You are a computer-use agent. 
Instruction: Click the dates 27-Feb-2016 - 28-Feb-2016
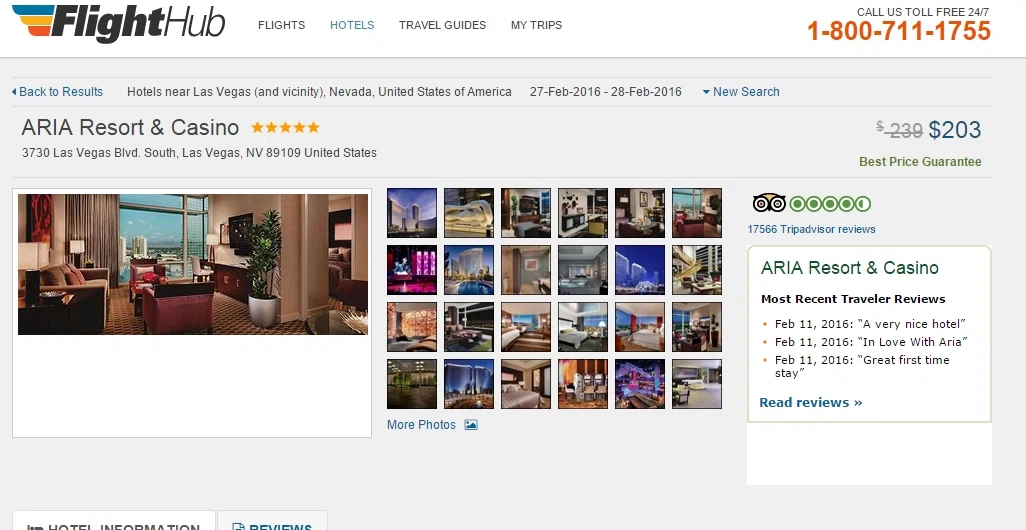click(605, 92)
